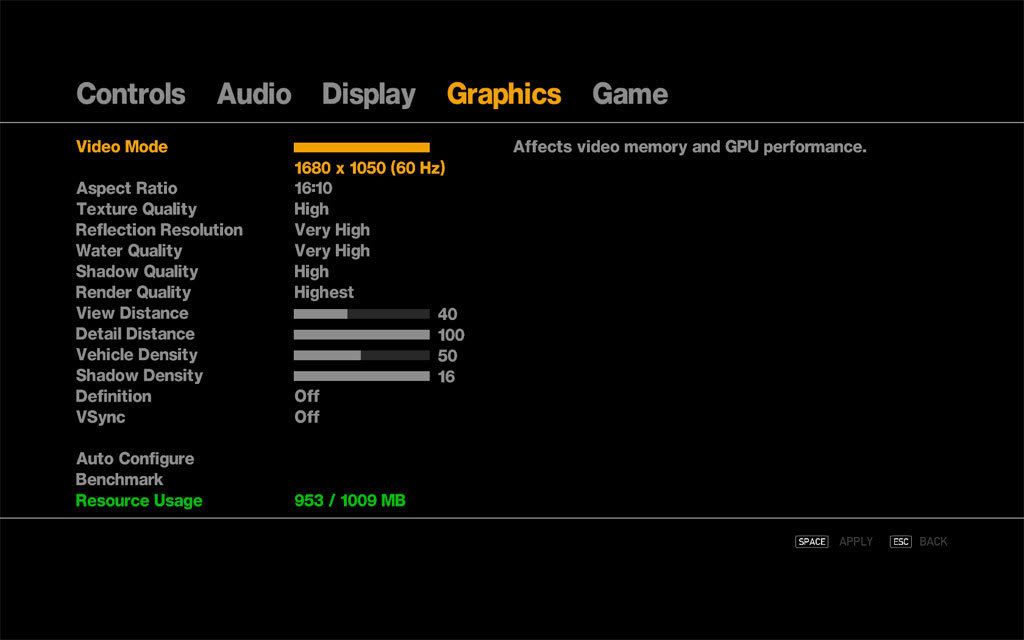Click the Detail Distance slider bar
Viewport: 1024px width, 640px height.
[361, 335]
